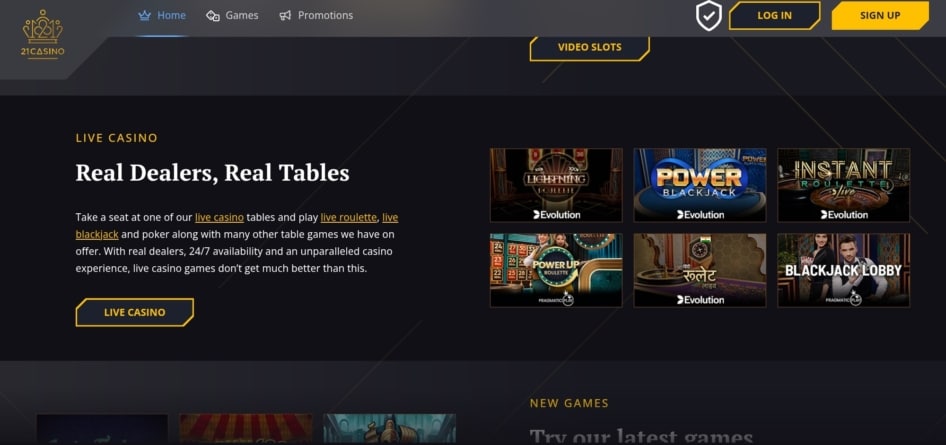Click the VIDEO SLOTS button

pos(589,48)
